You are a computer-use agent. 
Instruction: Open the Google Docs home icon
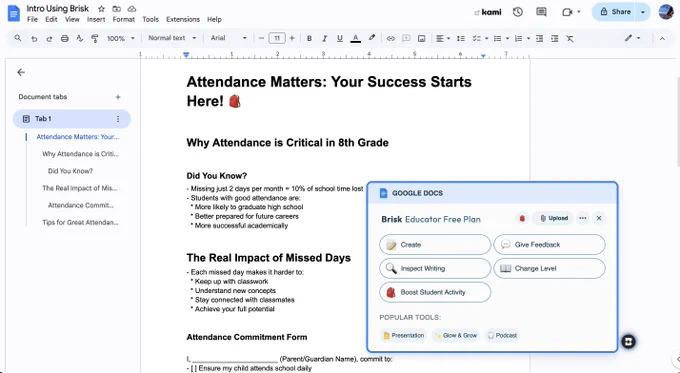(x=13, y=13)
